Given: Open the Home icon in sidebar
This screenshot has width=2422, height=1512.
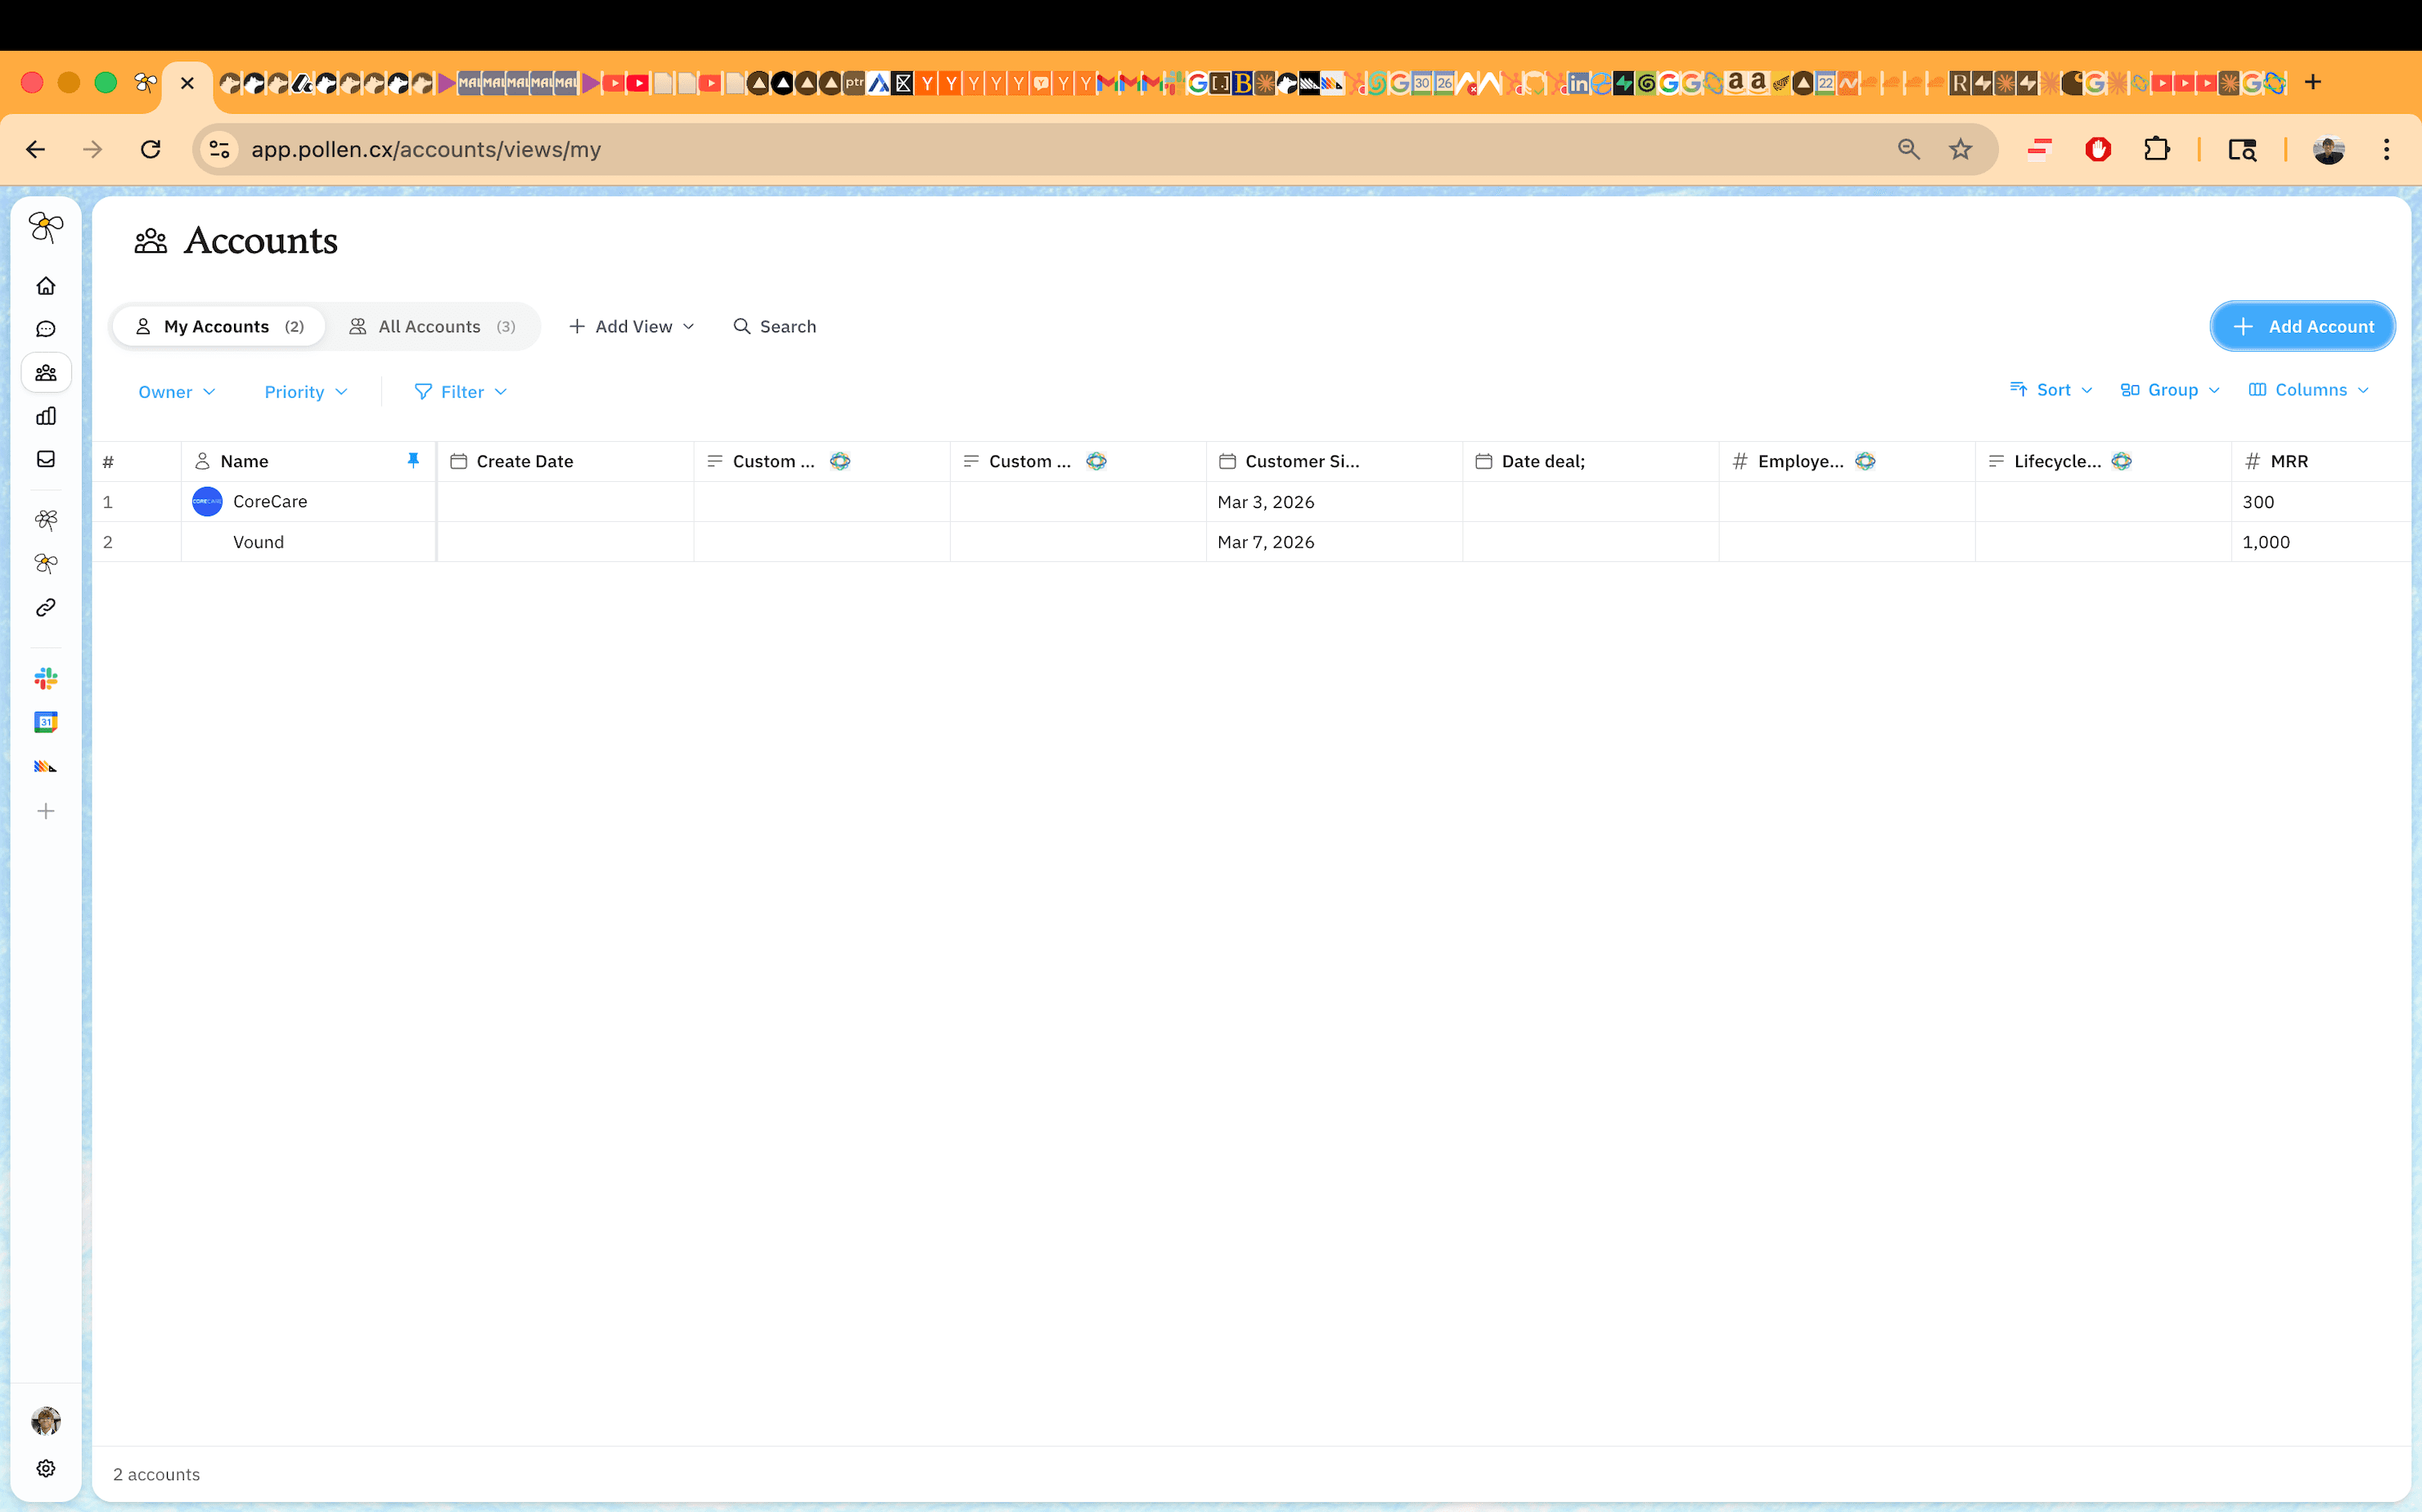Looking at the screenshot, I should 46,286.
